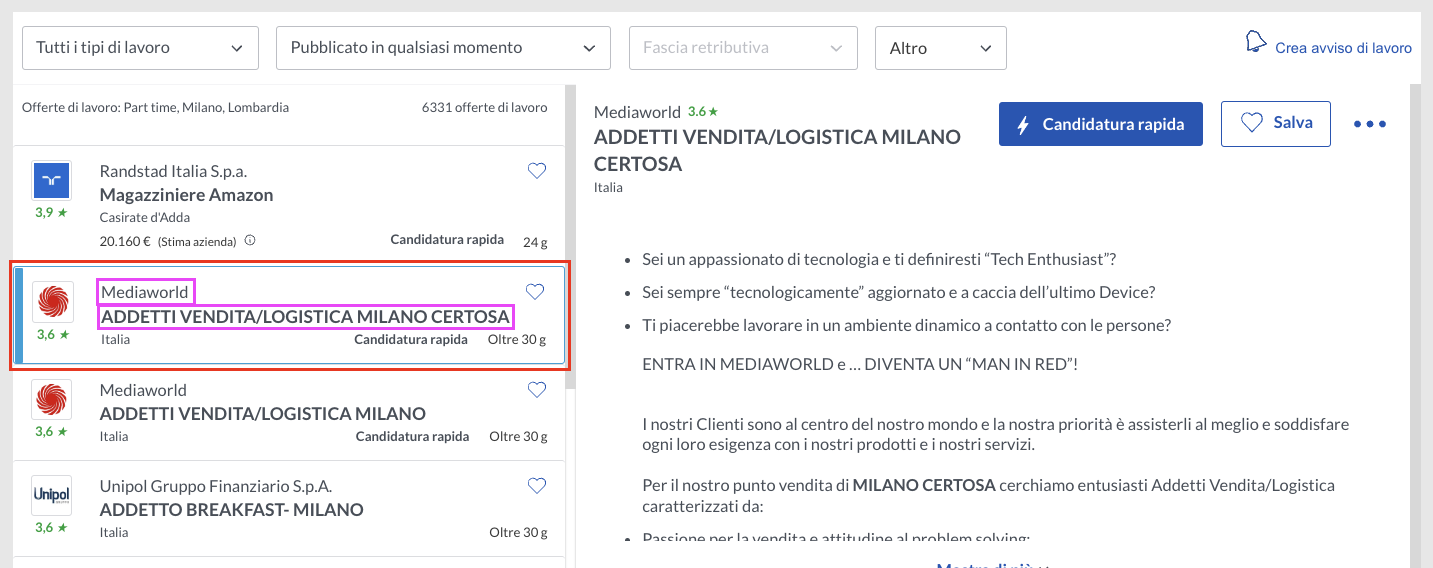
Task: Click the Salva button
Action: (x=1275, y=124)
